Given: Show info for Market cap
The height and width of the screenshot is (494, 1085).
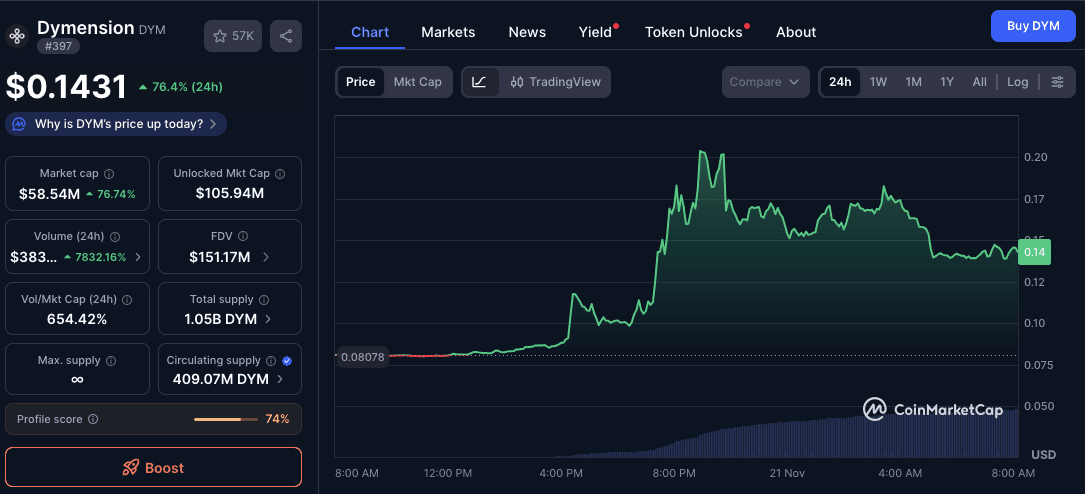Looking at the screenshot, I should click(109, 174).
